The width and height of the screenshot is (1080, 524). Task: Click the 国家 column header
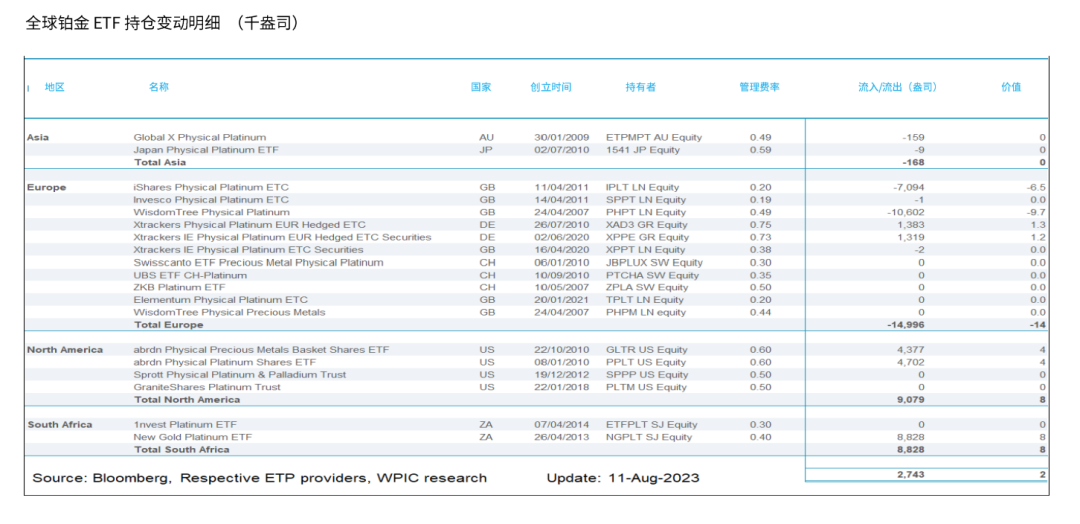click(x=481, y=87)
